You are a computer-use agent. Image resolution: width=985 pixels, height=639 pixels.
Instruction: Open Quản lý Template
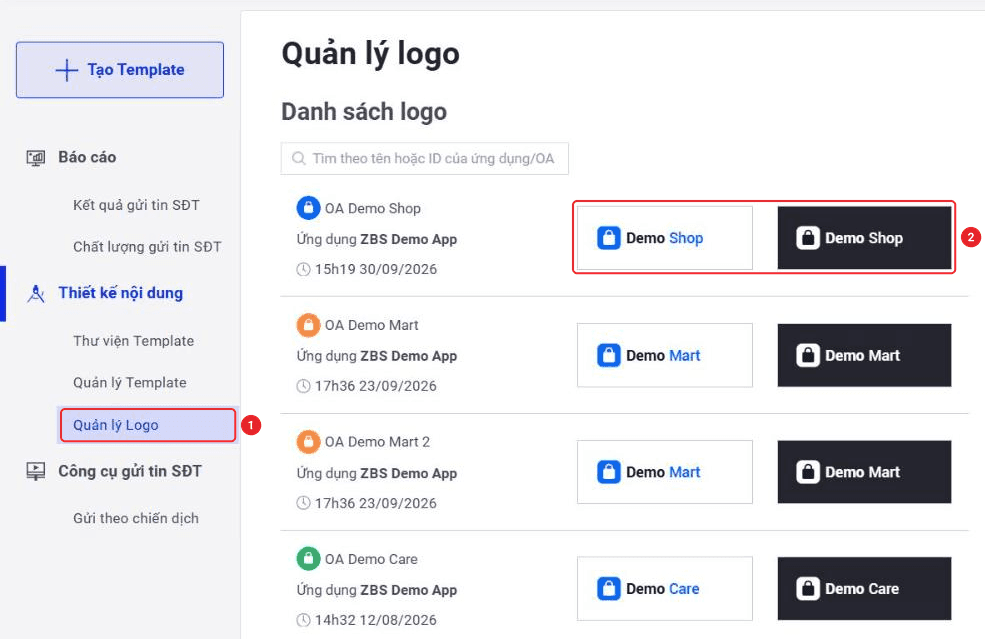(x=129, y=383)
